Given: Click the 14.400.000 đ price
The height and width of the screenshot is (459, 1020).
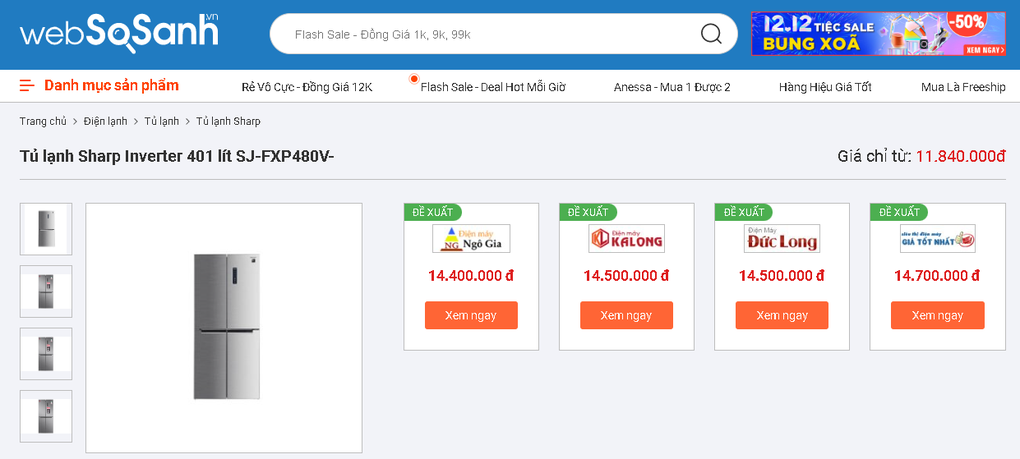Looking at the screenshot, I should click(471, 276).
